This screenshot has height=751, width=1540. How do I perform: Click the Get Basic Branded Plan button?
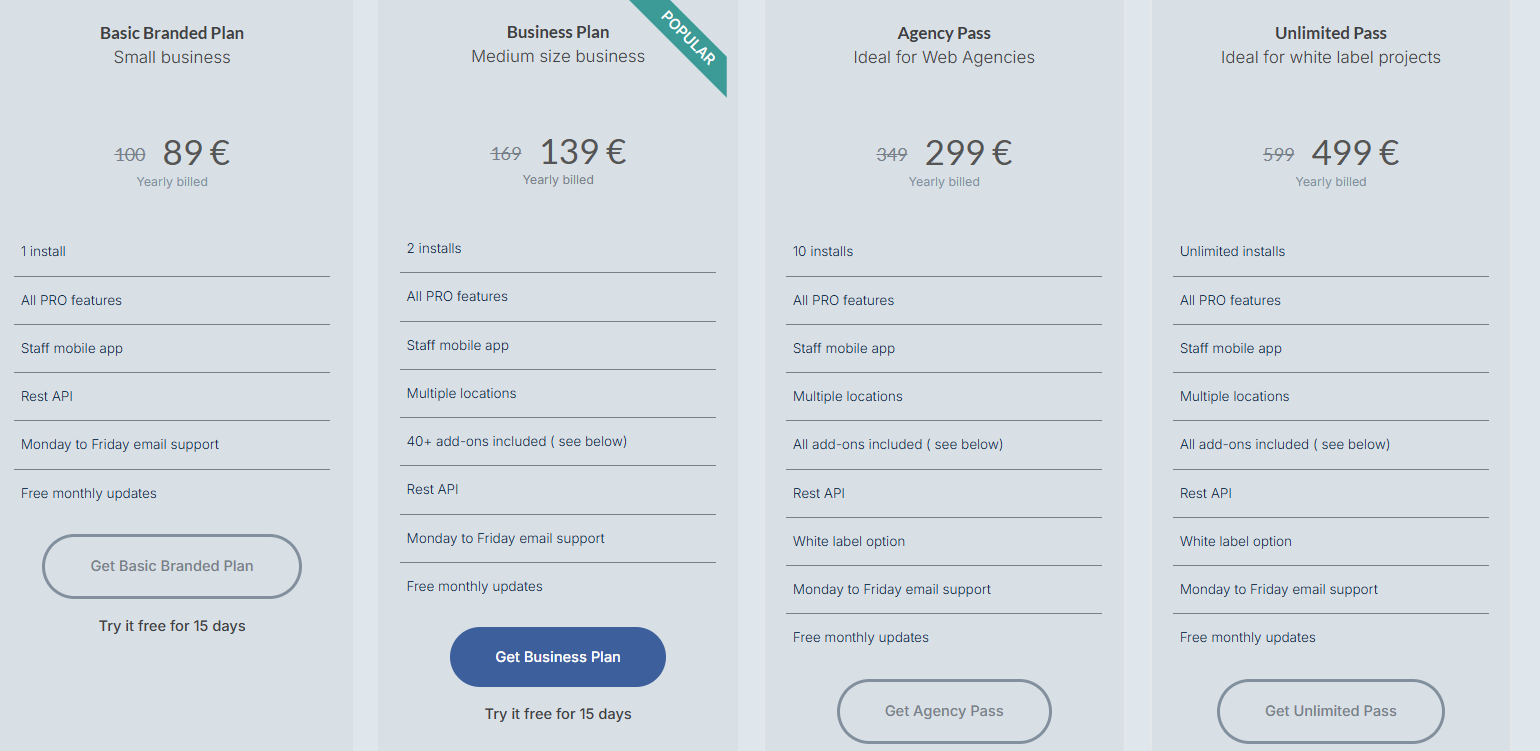click(172, 566)
